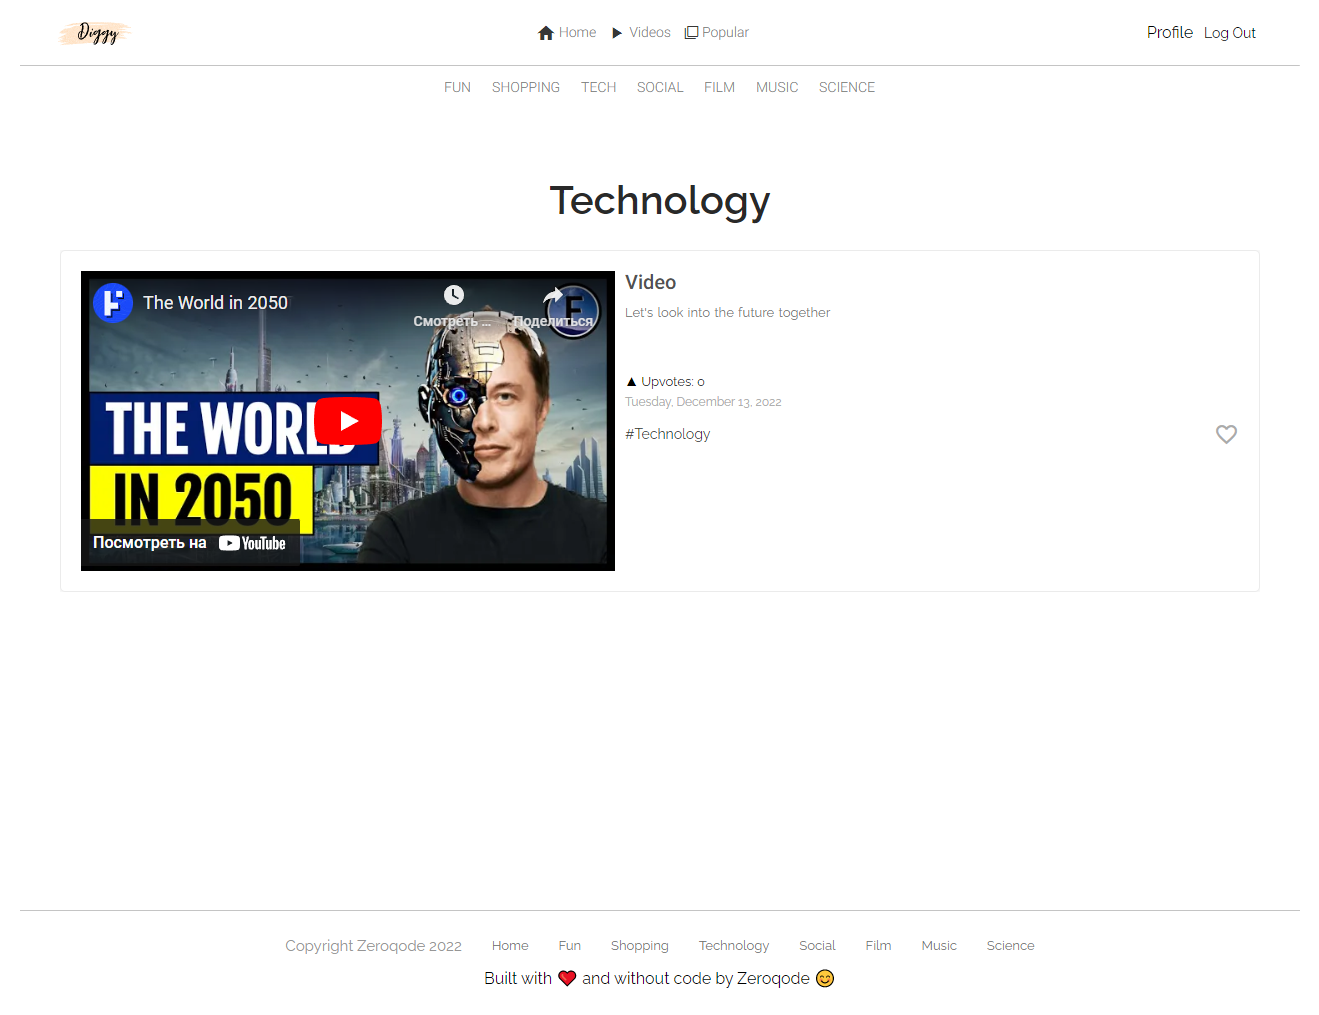The image size is (1319, 1015).
Task: Open footer Technology link
Action: [734, 946]
